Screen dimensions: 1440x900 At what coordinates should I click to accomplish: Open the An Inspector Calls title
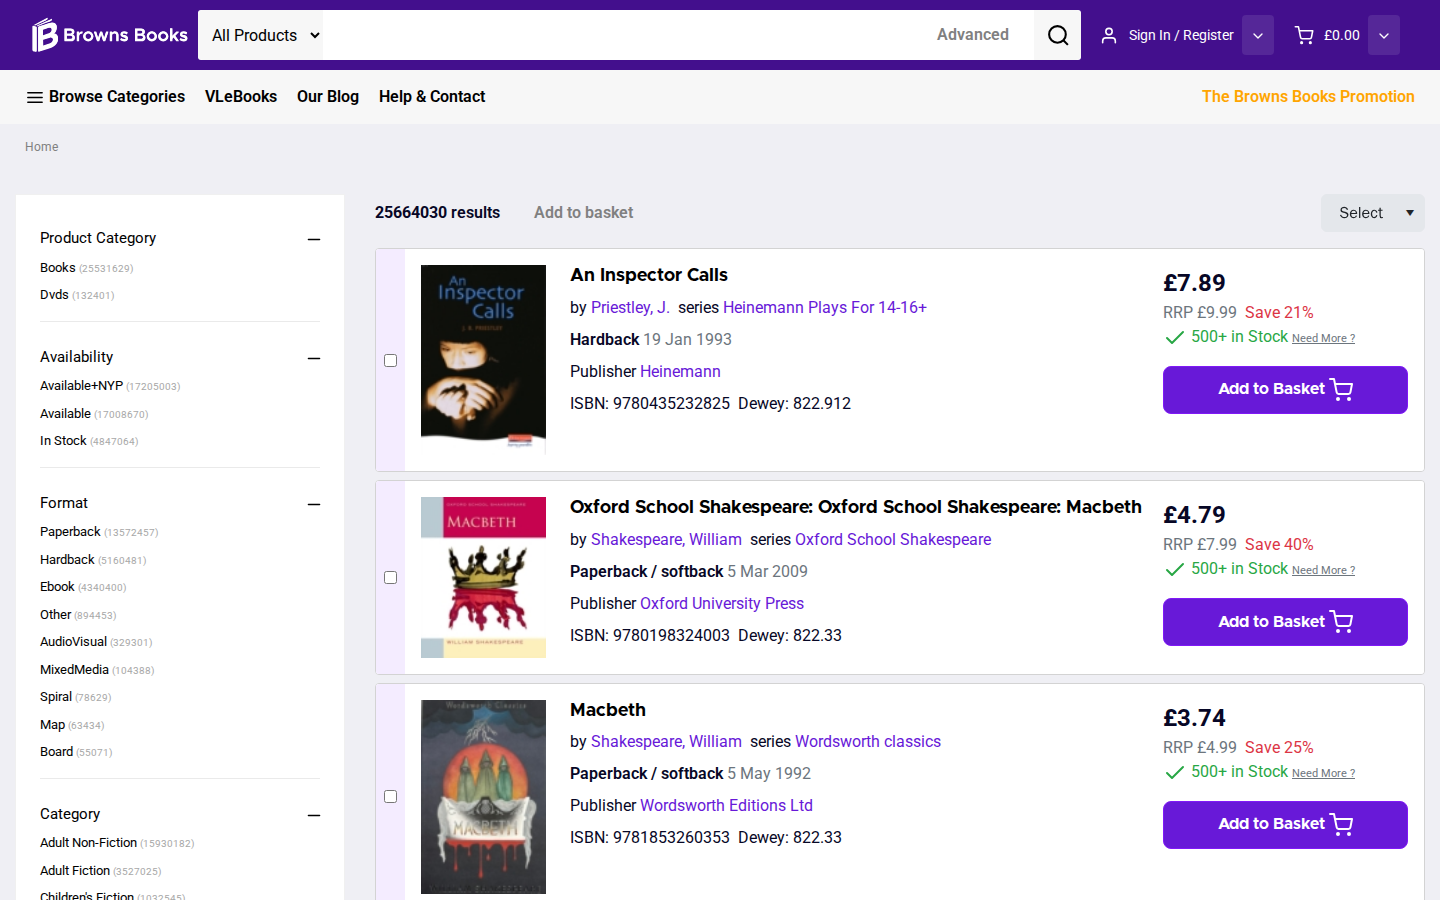[649, 275]
